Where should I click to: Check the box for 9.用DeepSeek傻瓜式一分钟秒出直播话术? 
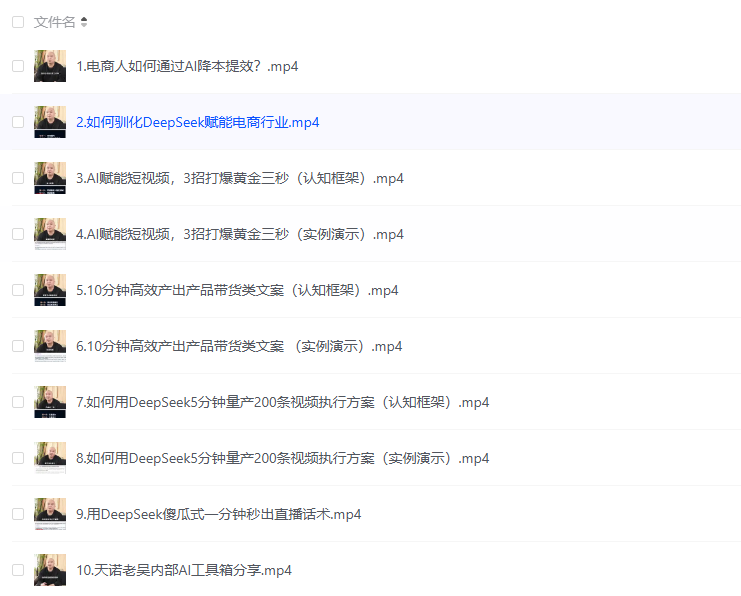pos(18,514)
